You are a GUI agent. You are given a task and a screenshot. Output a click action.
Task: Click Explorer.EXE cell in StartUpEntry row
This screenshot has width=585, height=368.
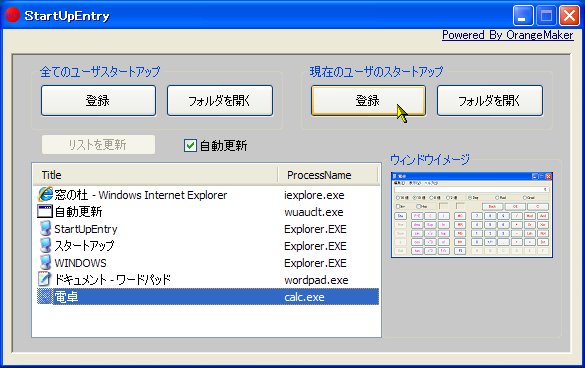(x=315, y=229)
